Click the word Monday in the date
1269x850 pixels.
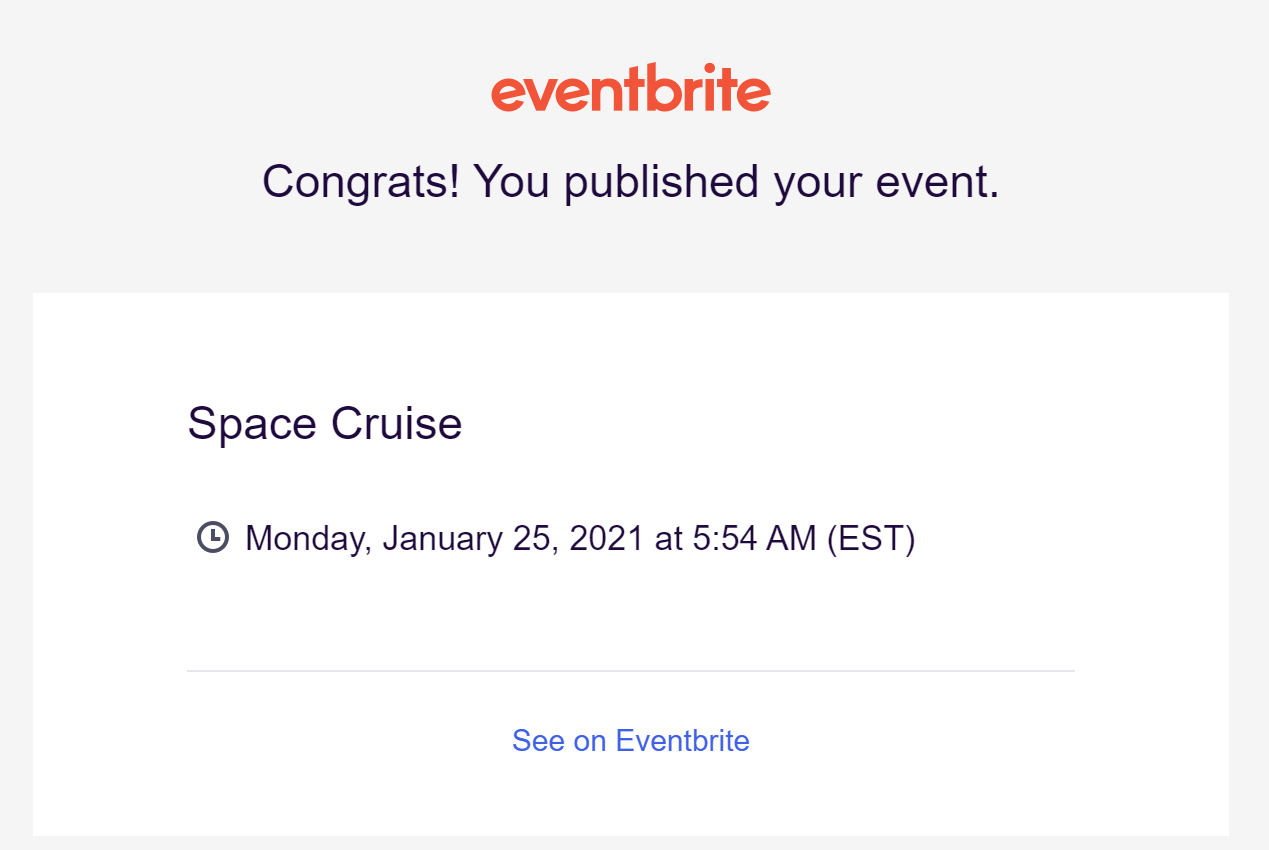308,538
